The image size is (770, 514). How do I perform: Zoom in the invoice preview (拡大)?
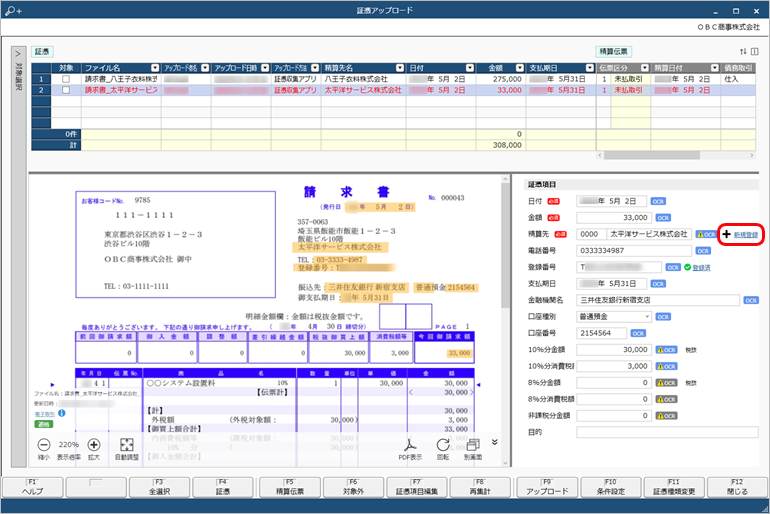coord(94,445)
